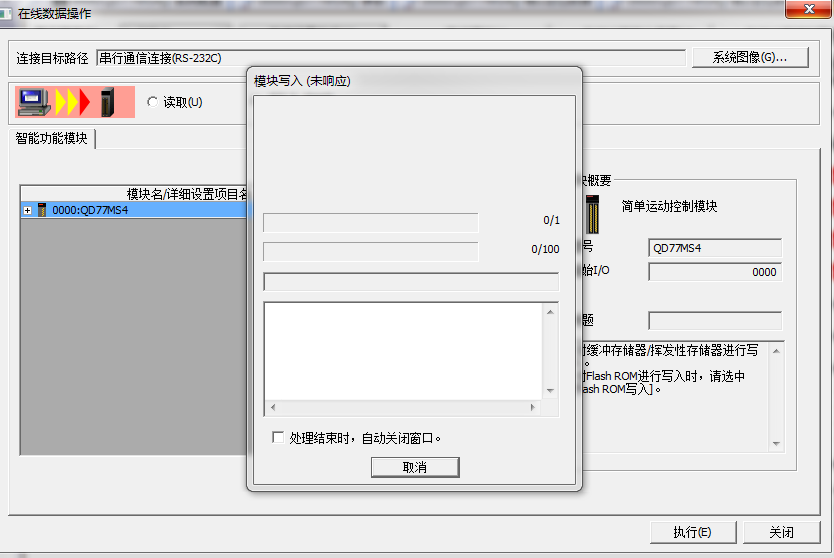
Task: Switch to the 智能功能模块 tab
Action: pyautogui.click(x=51, y=138)
